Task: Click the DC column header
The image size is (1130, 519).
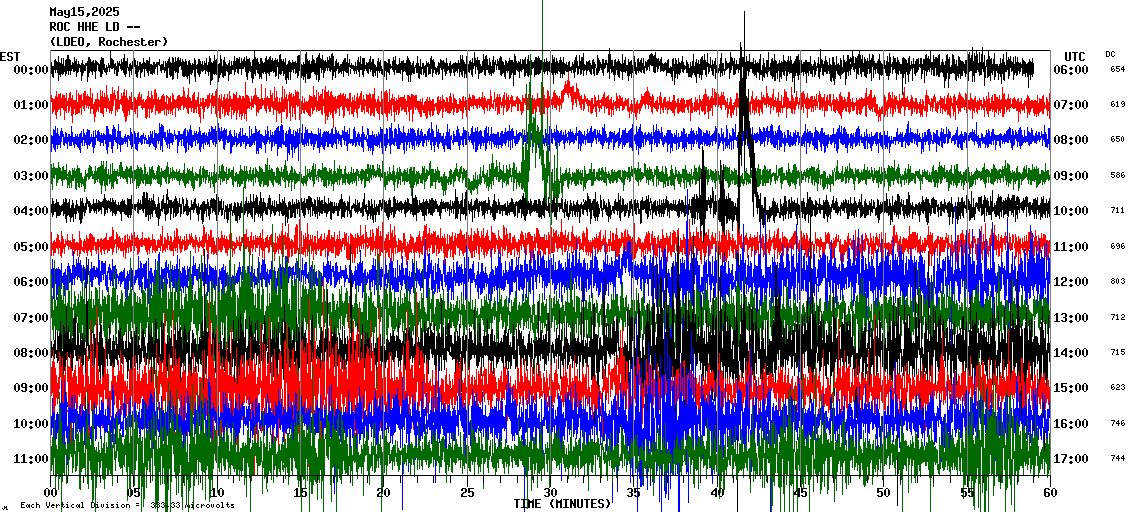Action: (1110, 54)
